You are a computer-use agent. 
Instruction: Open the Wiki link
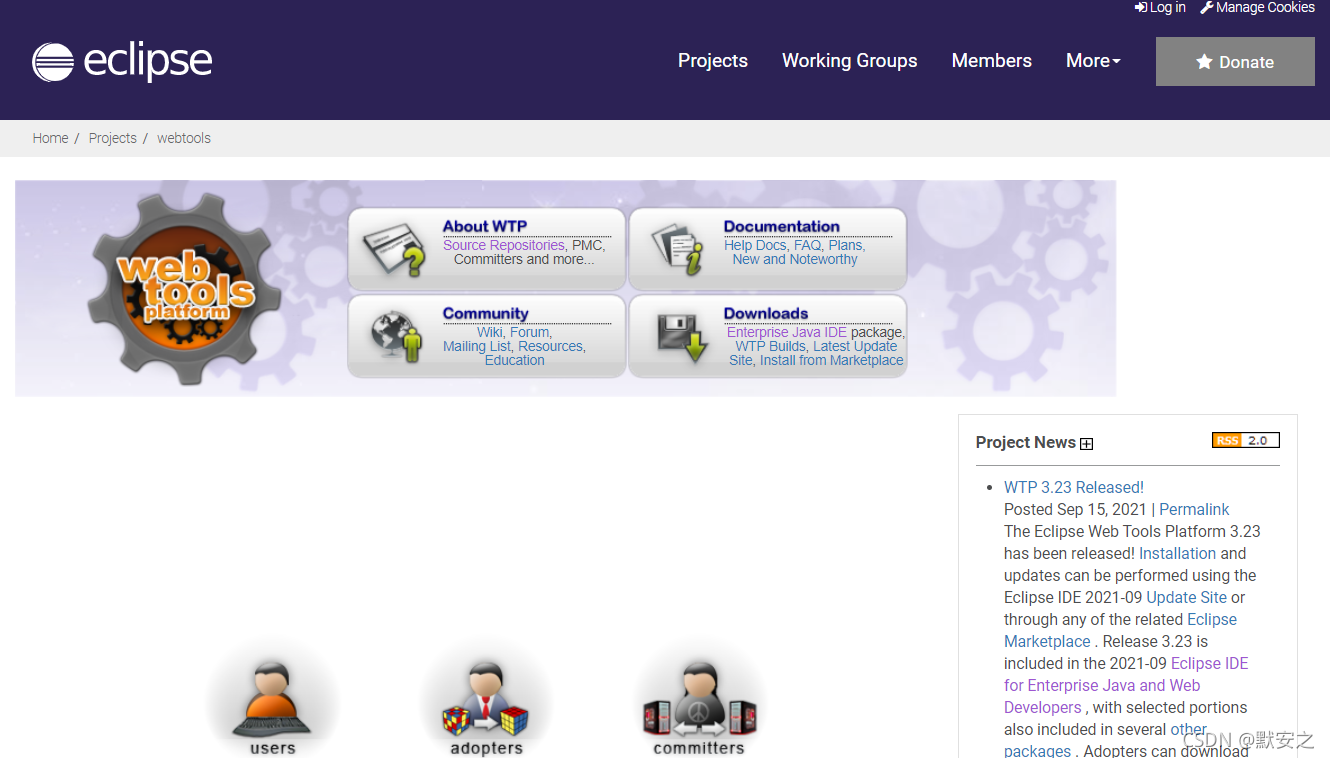[490, 332]
